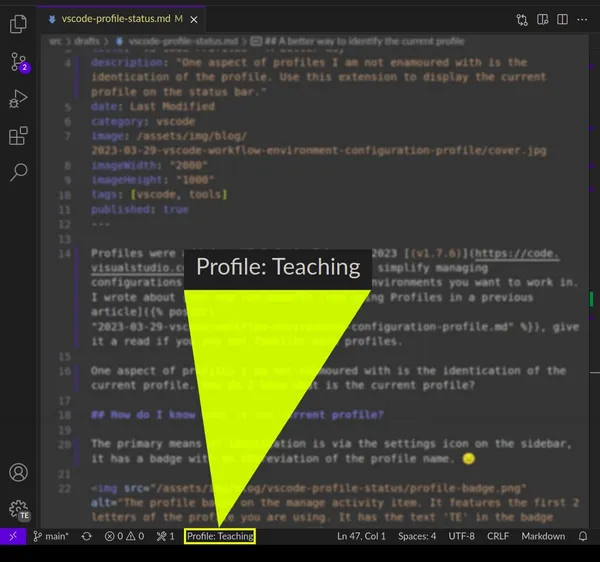Click the main branch status item
Viewport: 600px width, 562px height.
51,536
